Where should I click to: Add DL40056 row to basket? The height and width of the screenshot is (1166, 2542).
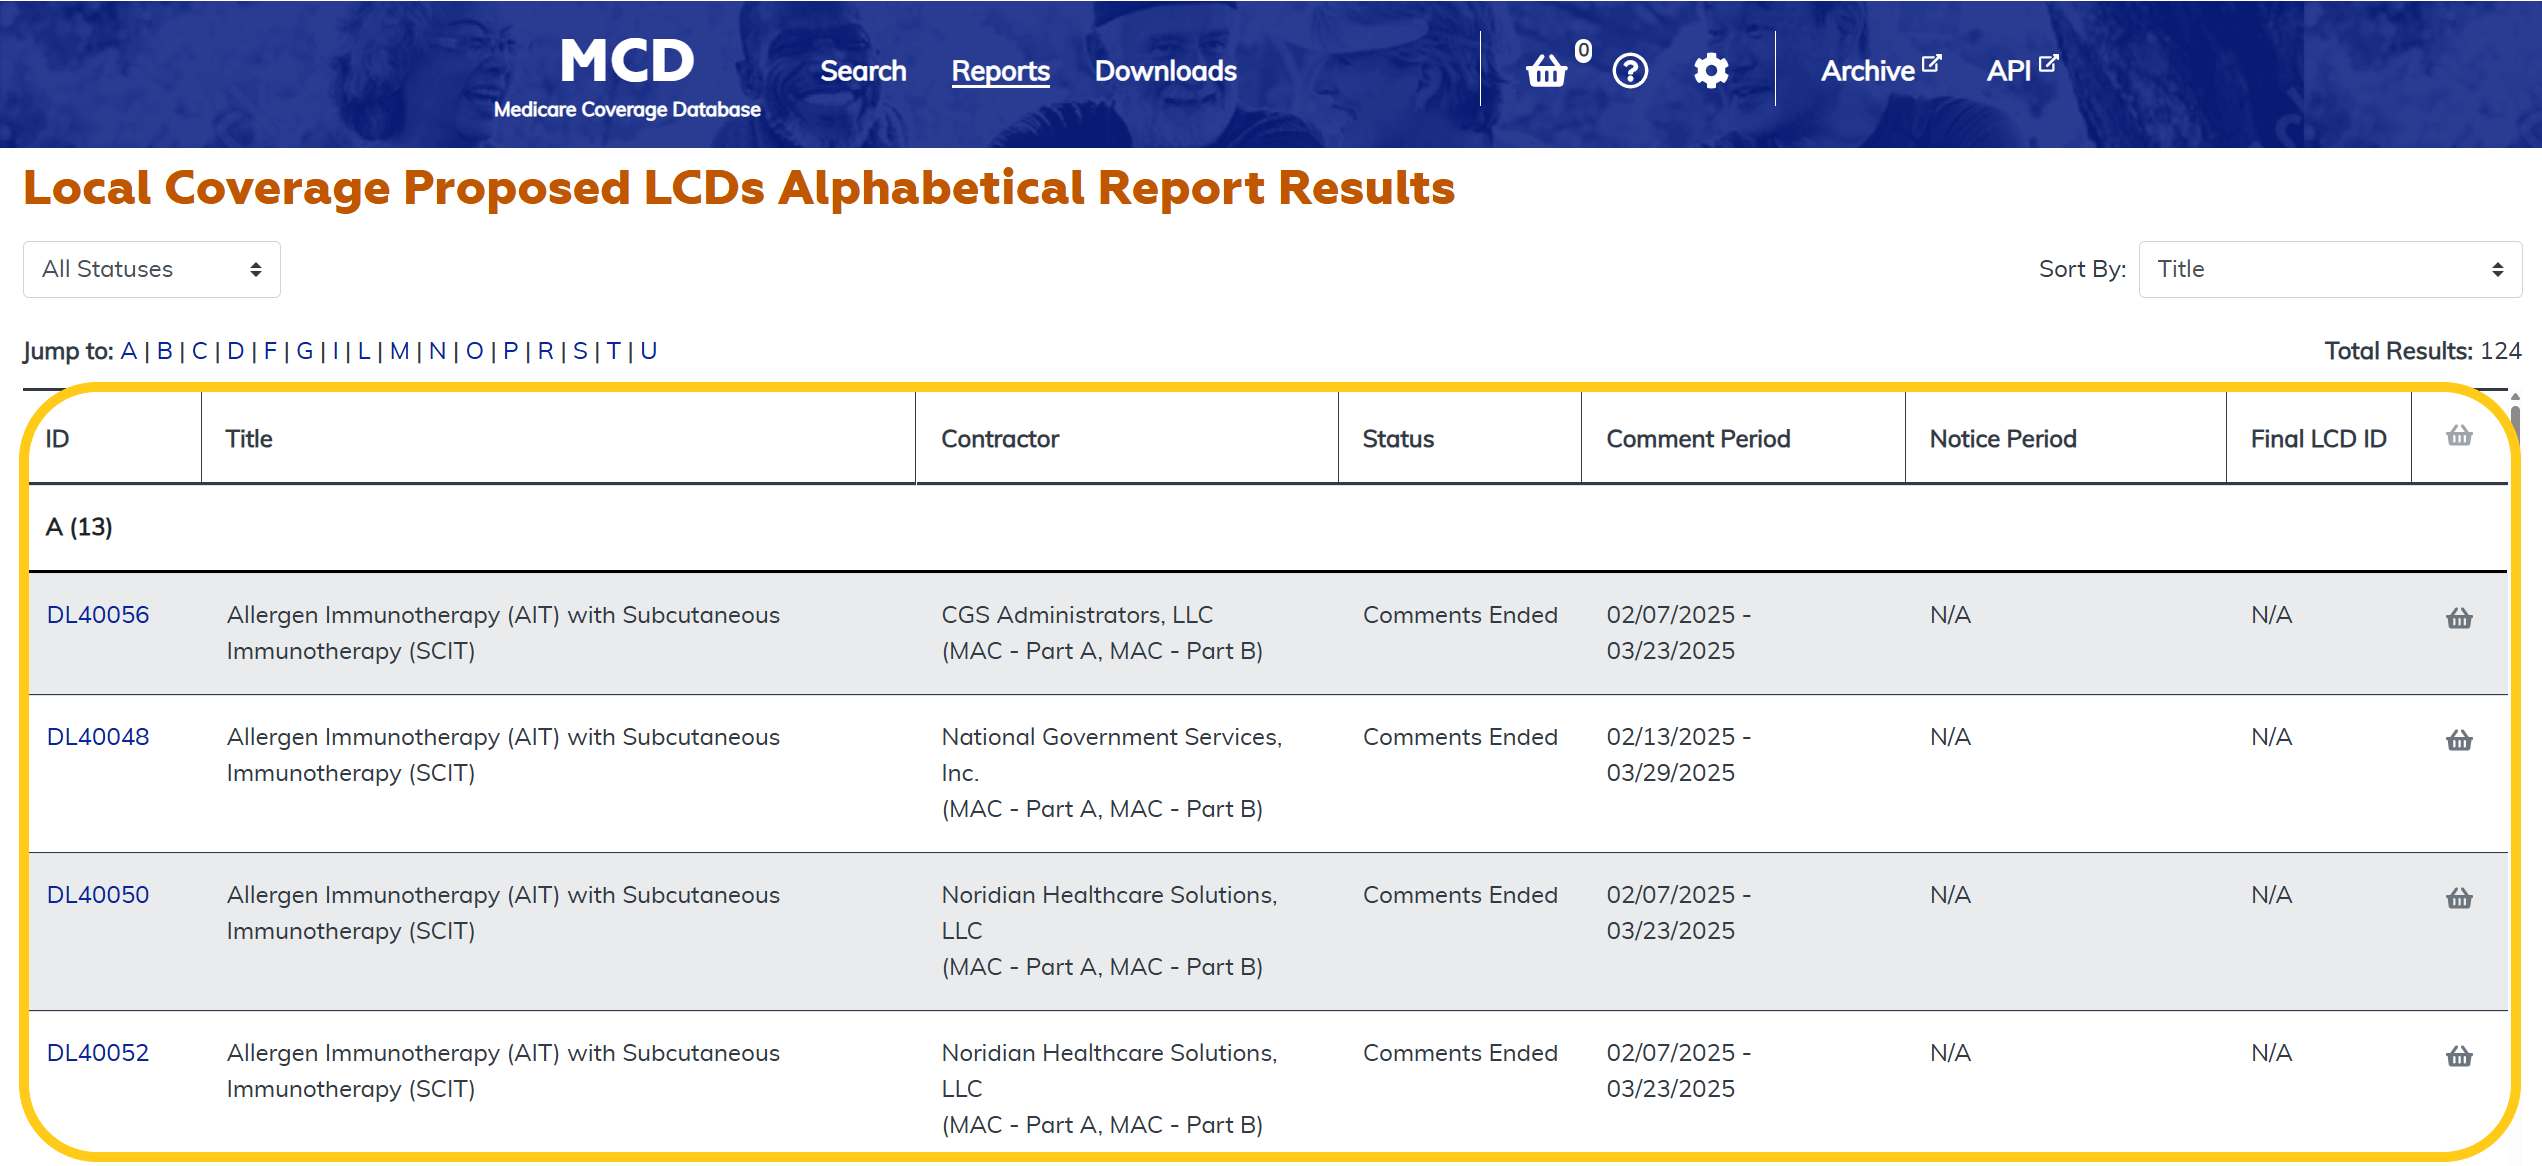pyautogui.click(x=2459, y=618)
